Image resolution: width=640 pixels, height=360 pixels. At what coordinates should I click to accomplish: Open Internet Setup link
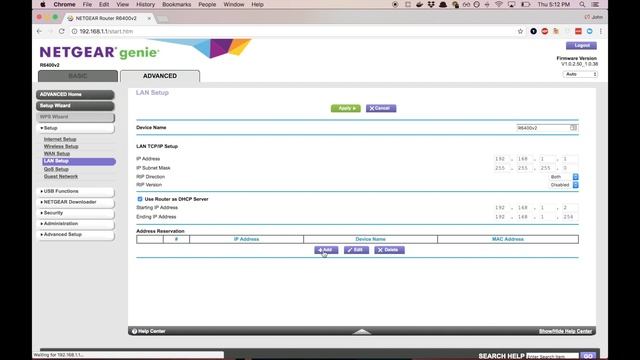[x=60, y=139]
